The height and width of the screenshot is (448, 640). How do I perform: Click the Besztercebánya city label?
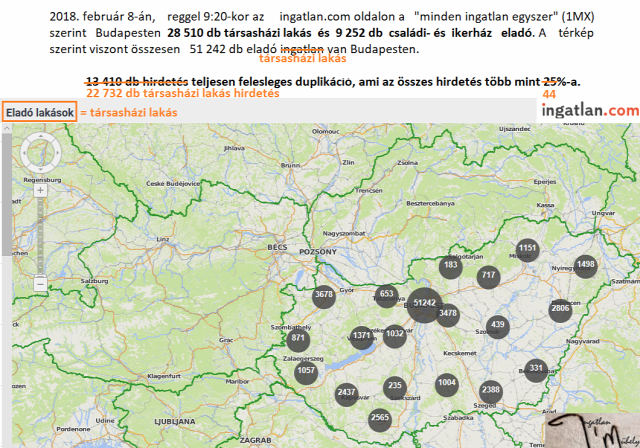[430, 203]
